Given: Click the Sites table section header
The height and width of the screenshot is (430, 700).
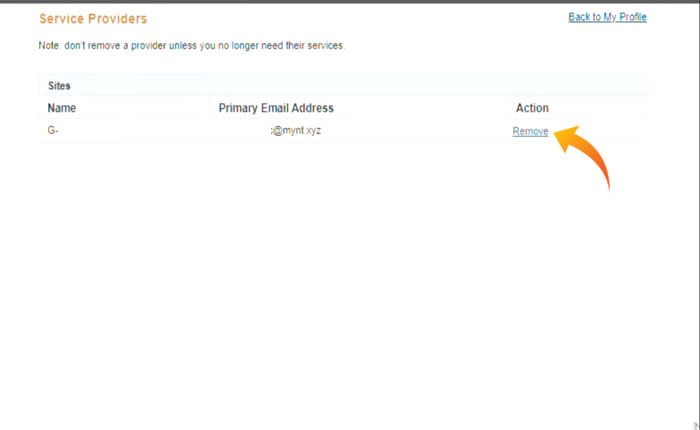Looking at the screenshot, I should coord(59,86).
